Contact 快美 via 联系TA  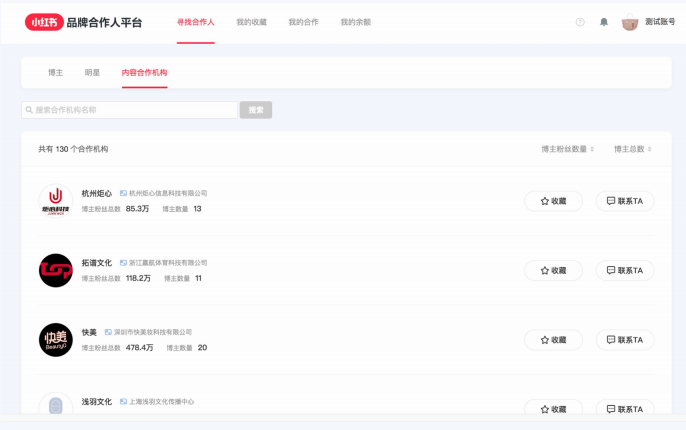point(625,340)
